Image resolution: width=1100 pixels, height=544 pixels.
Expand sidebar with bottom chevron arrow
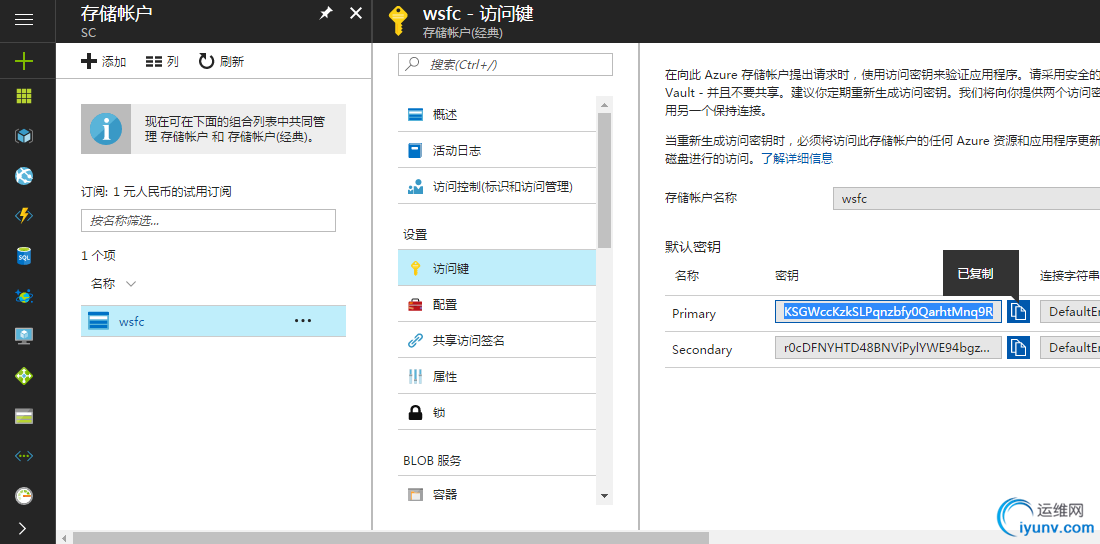[x=22, y=528]
